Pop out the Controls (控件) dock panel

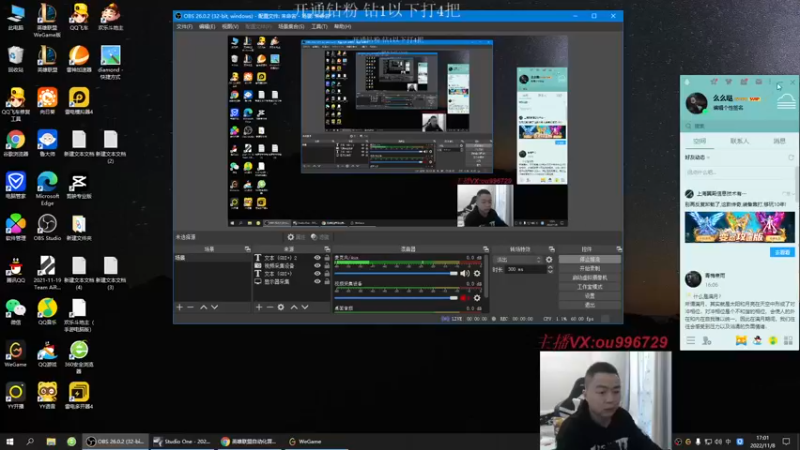pos(619,249)
